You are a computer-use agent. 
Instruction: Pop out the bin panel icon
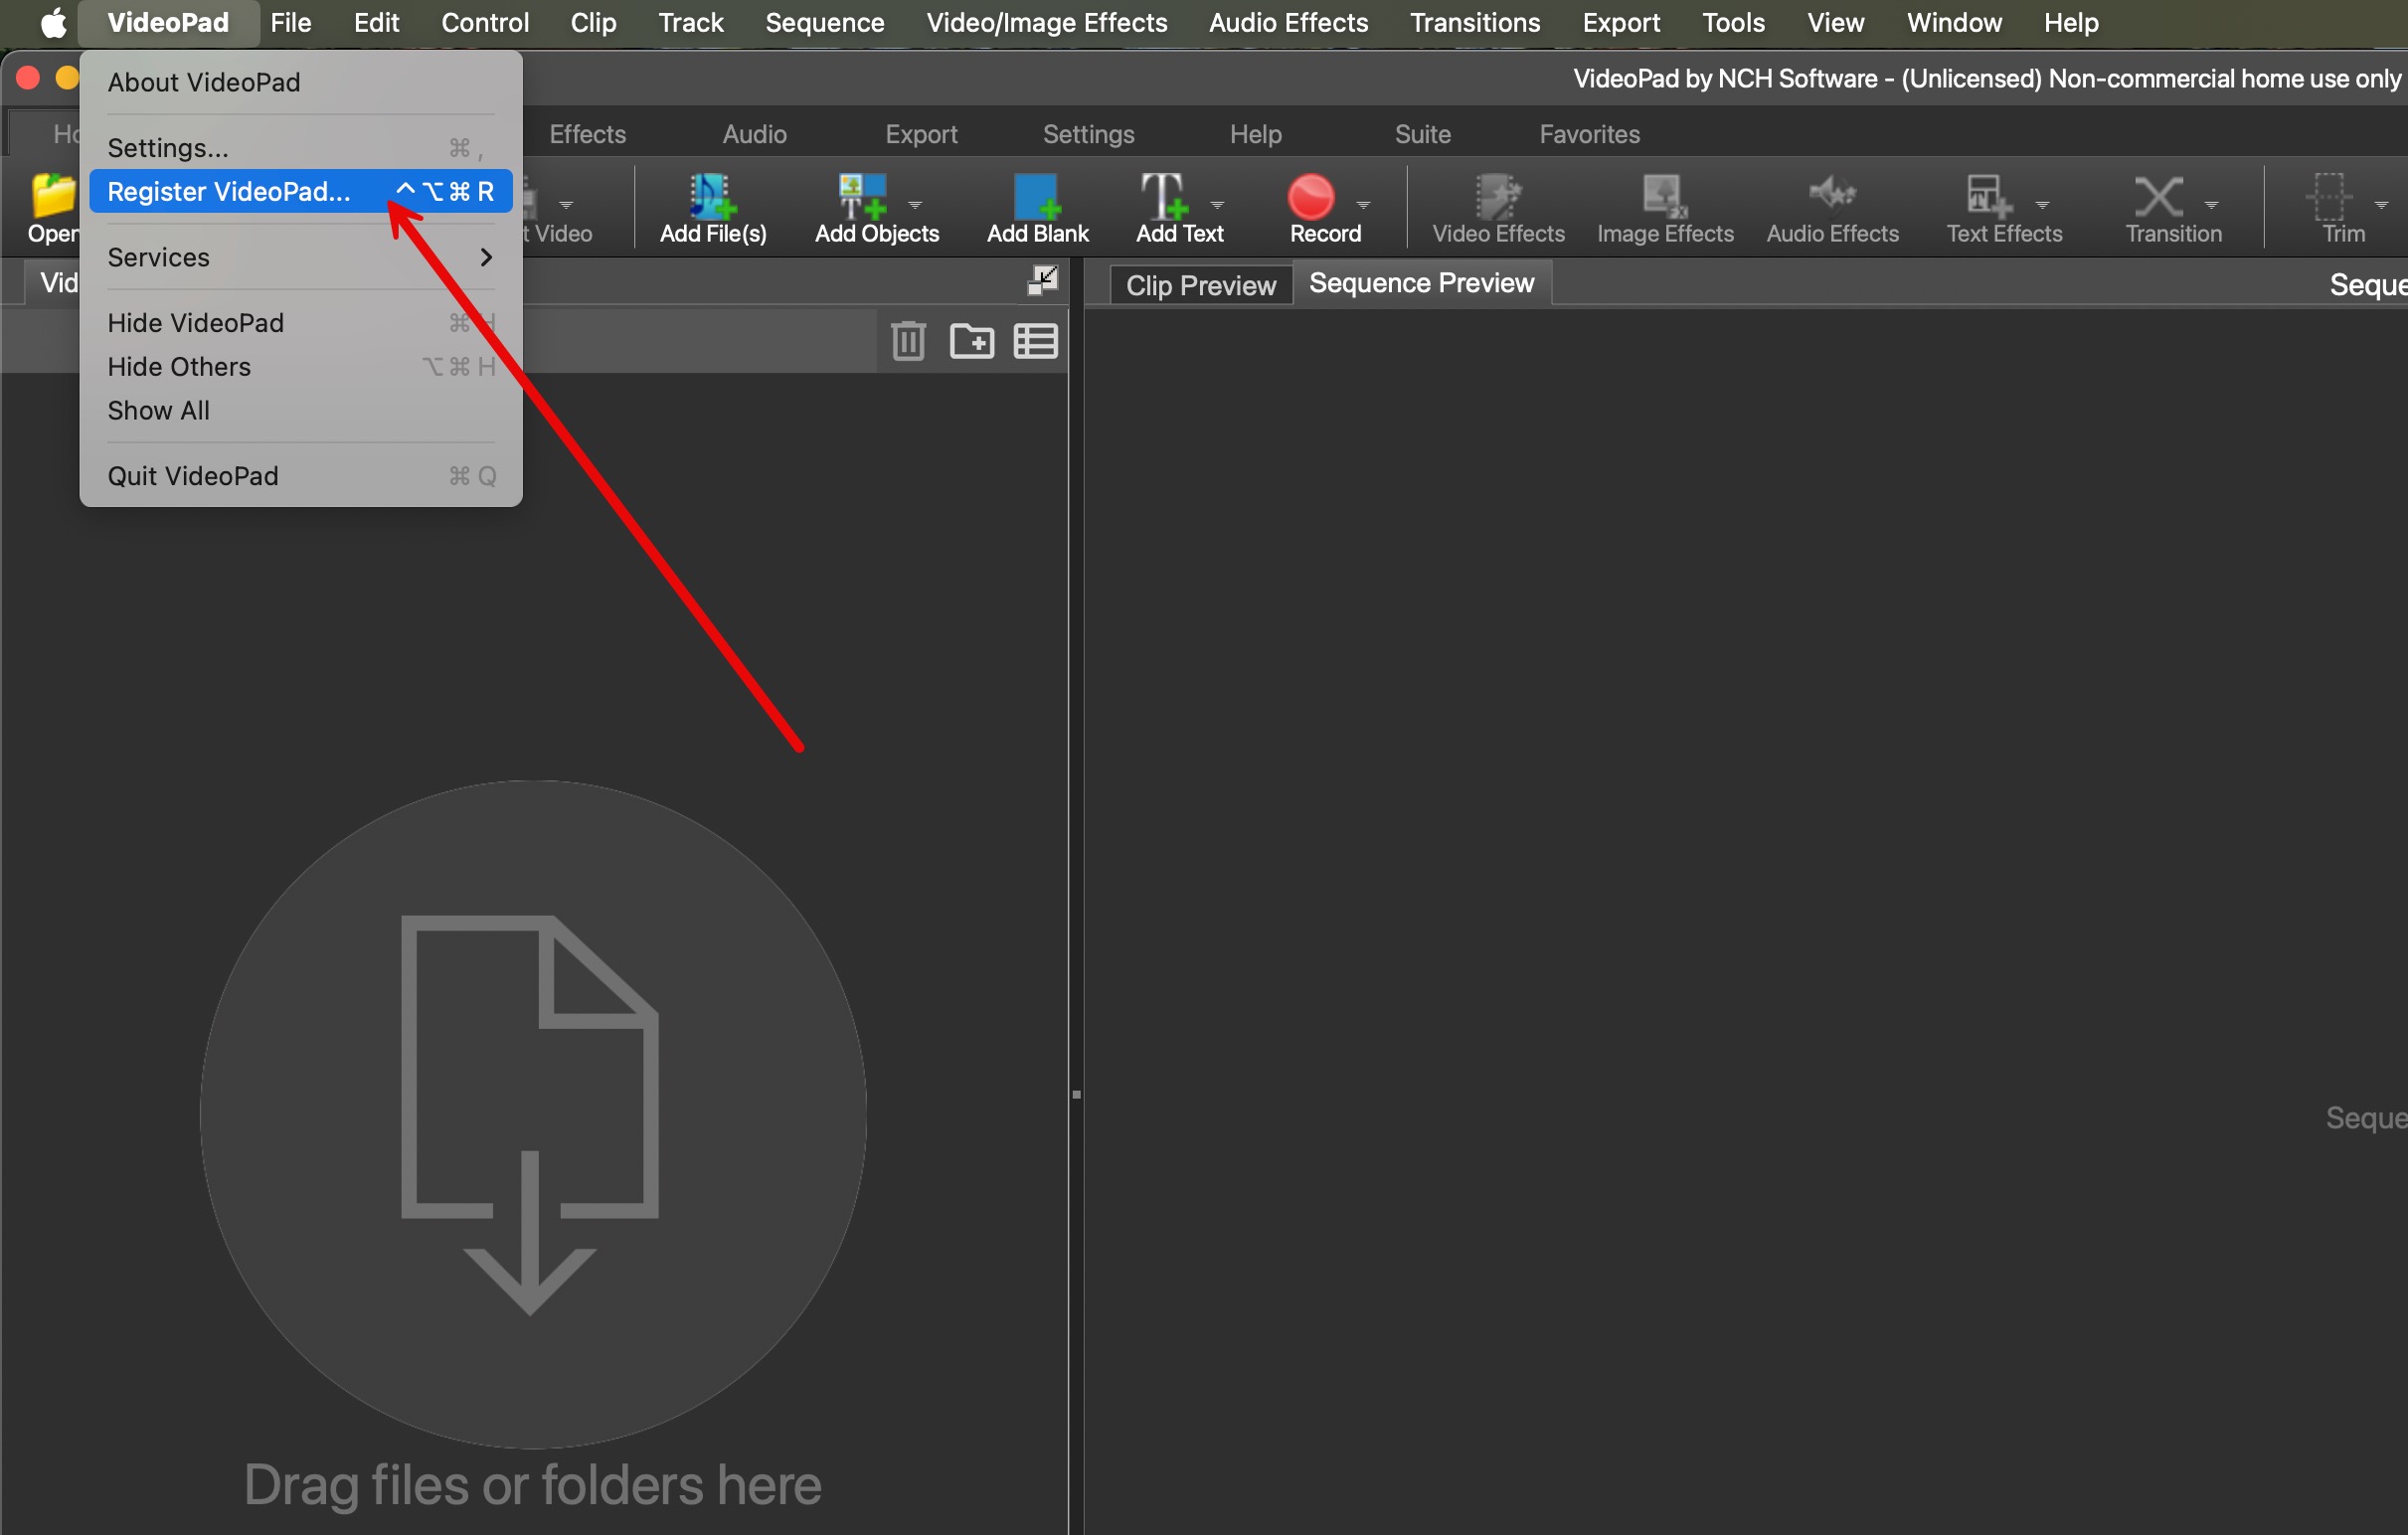[1042, 281]
